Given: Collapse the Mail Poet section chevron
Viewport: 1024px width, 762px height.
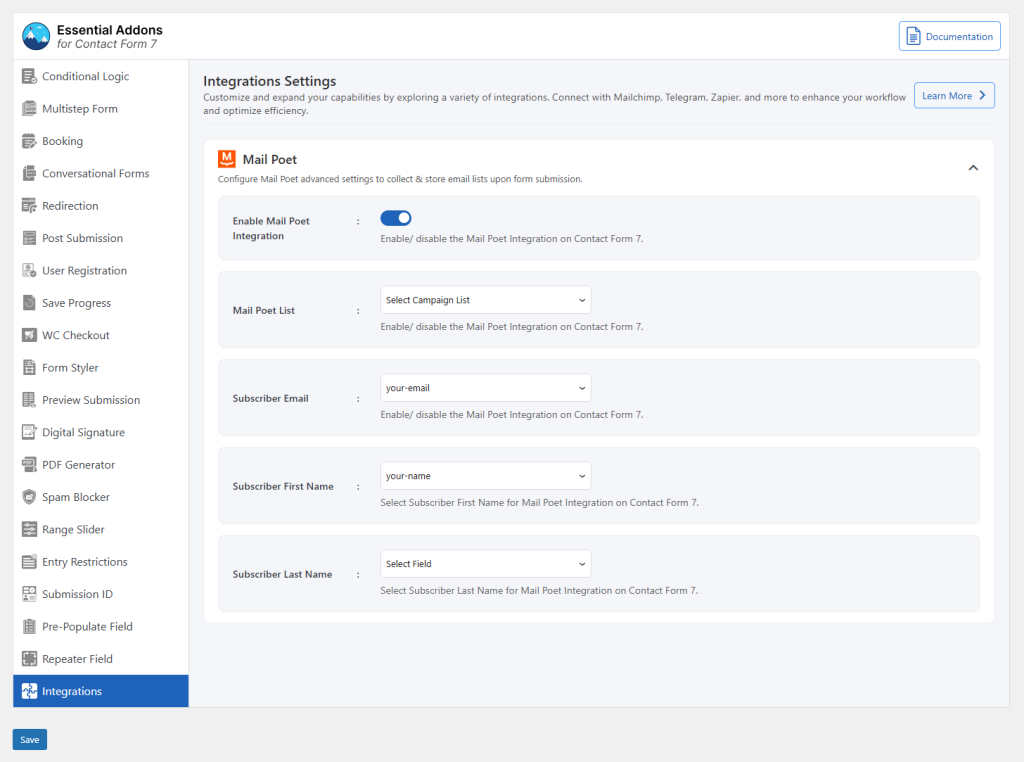Looking at the screenshot, I should coord(973,168).
